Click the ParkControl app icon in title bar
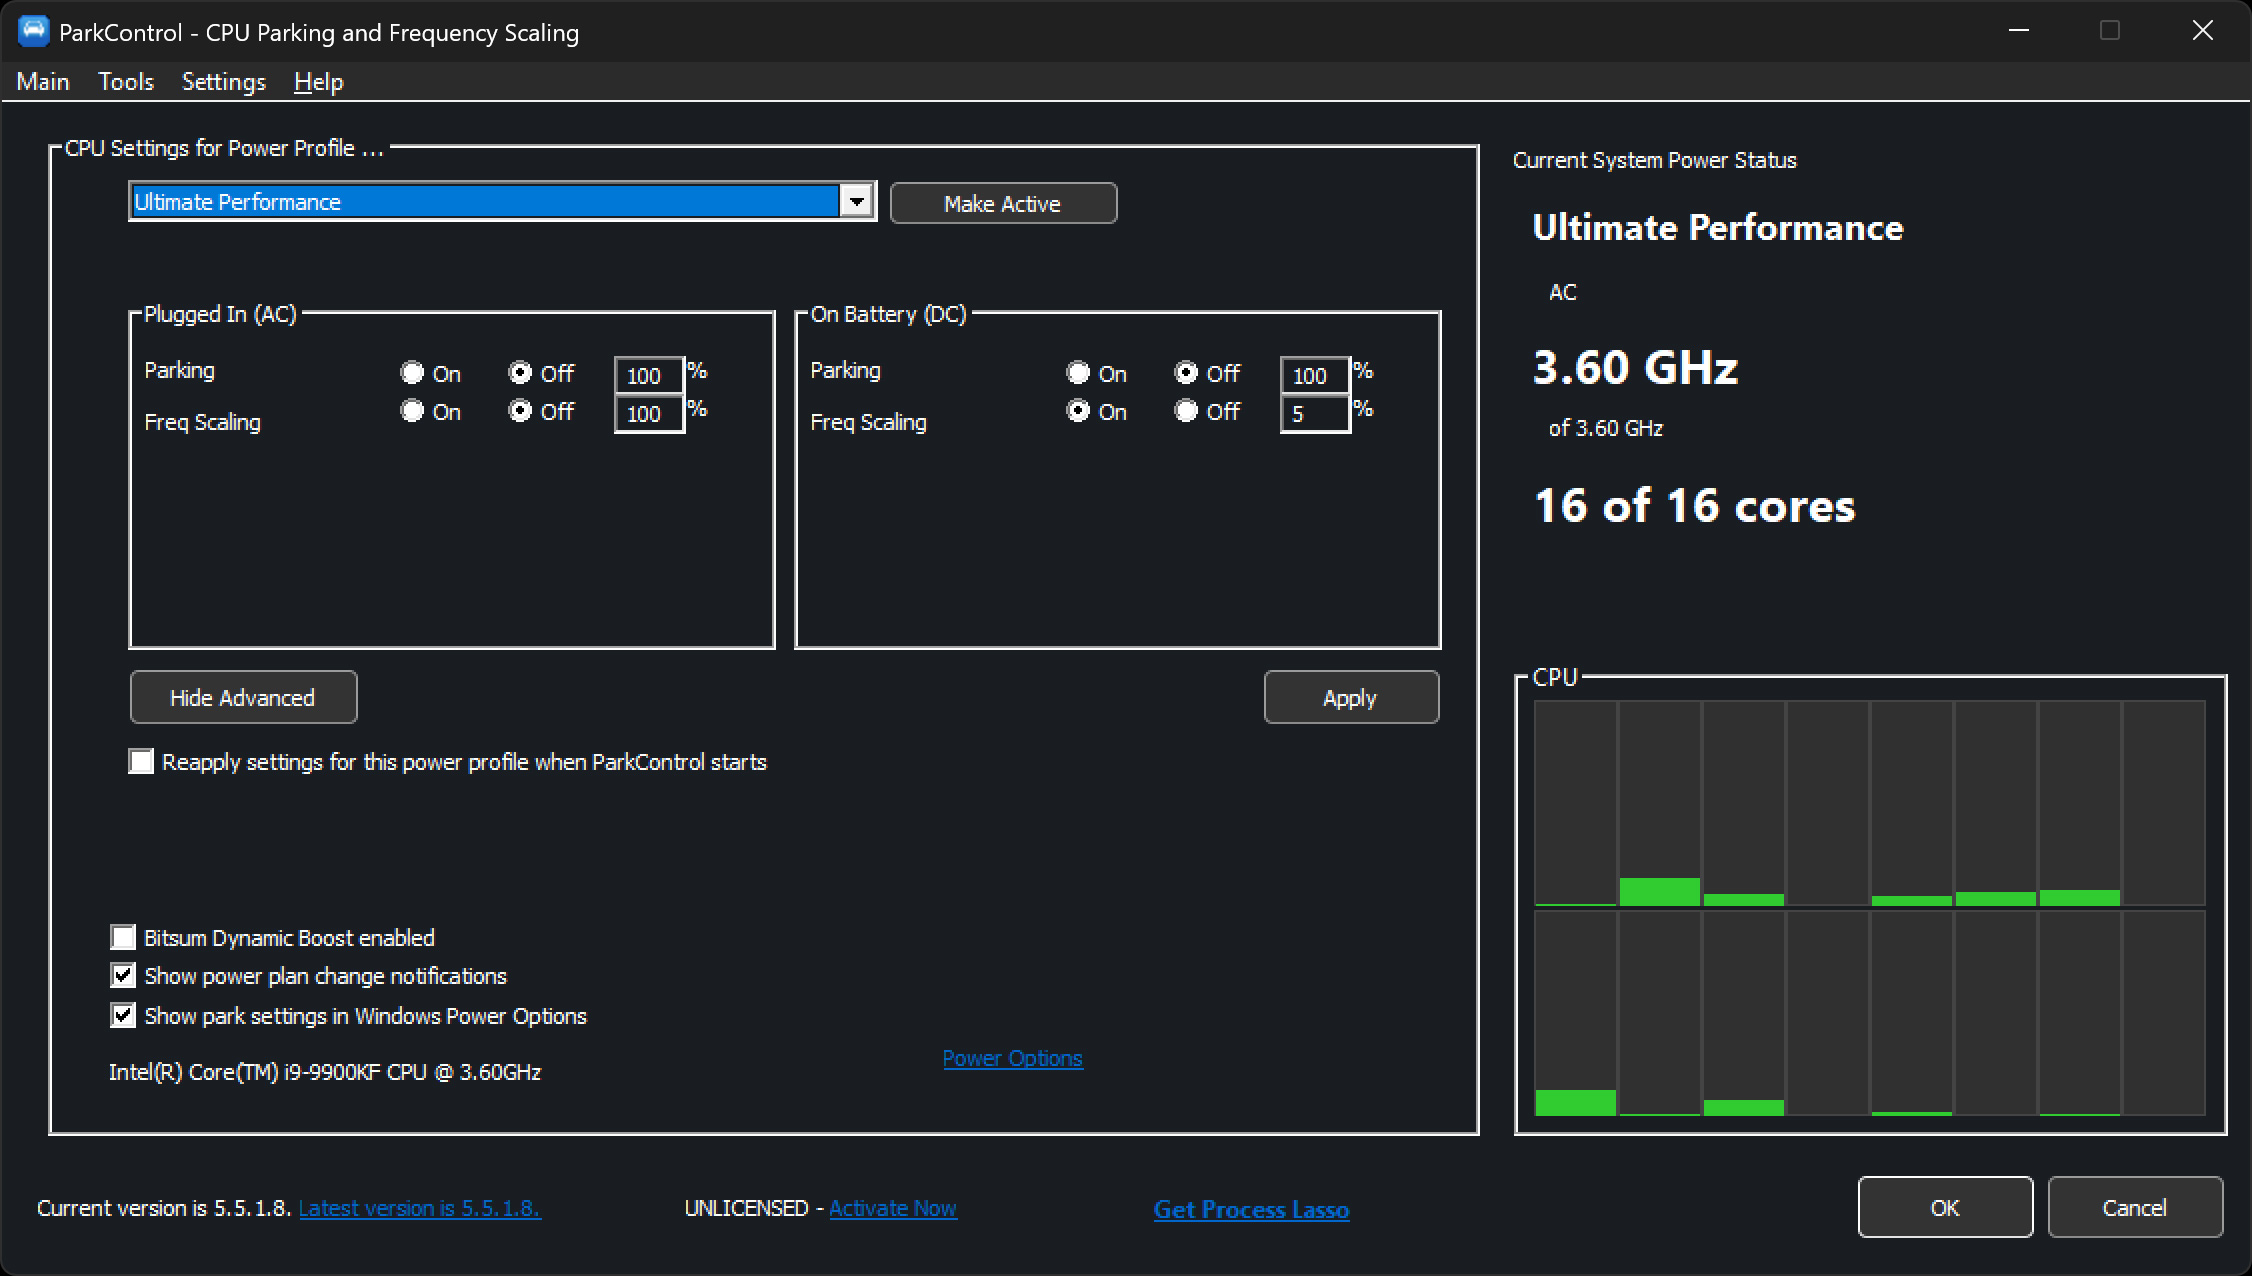 pyautogui.click(x=33, y=31)
